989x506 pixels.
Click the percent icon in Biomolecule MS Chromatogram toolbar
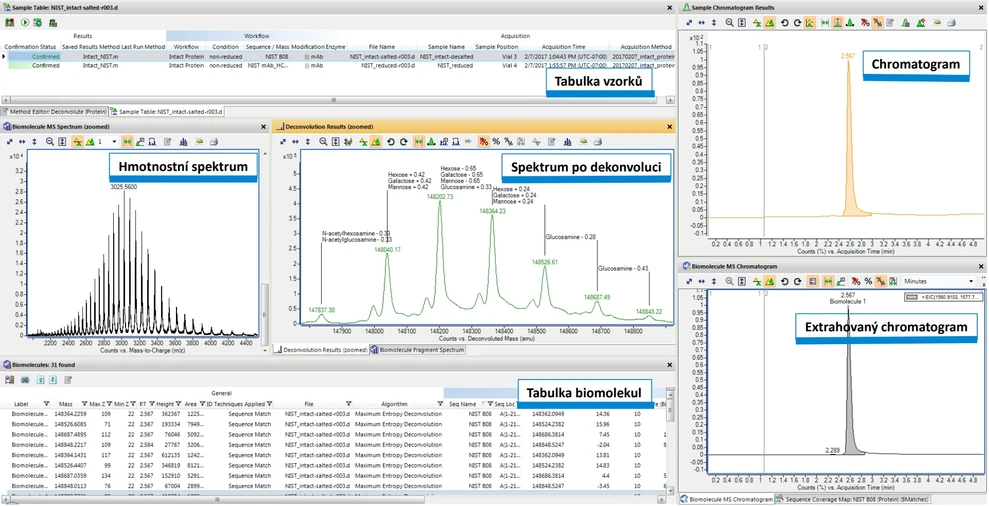coord(868,281)
